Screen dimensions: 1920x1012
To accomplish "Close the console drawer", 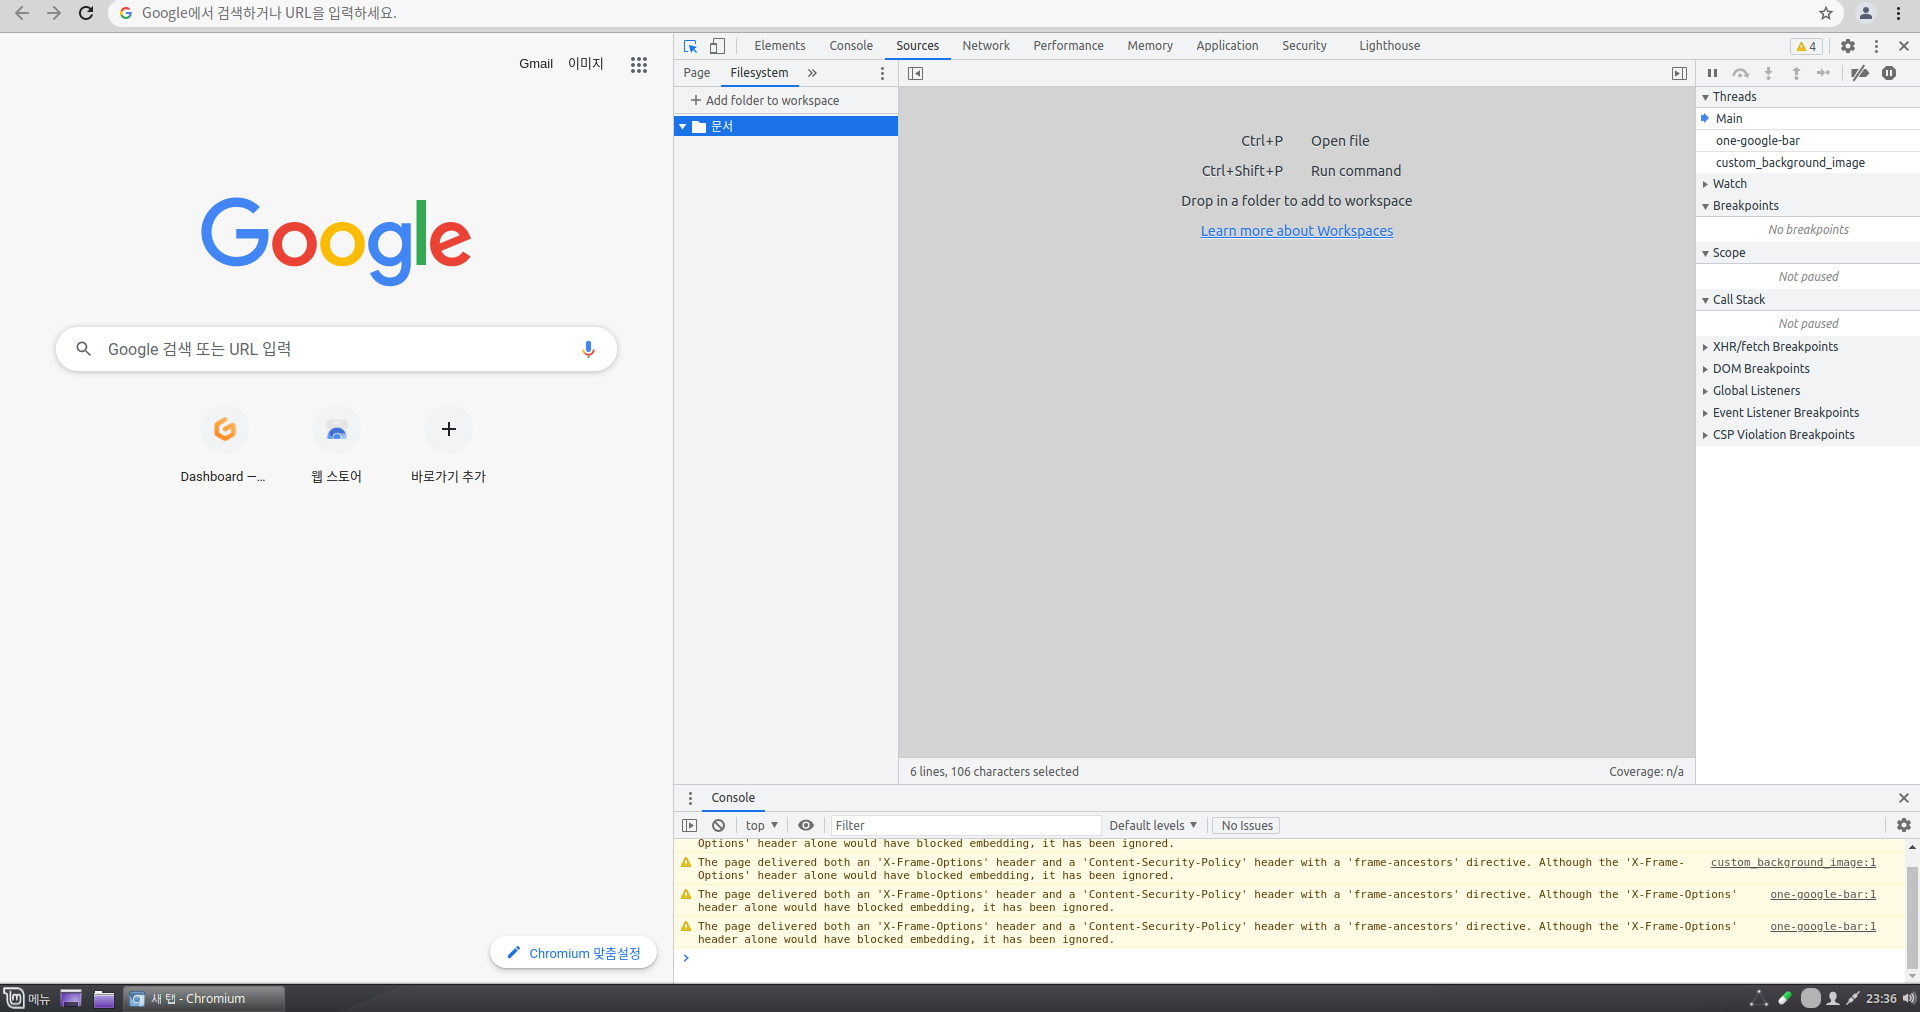I will pos(1904,798).
